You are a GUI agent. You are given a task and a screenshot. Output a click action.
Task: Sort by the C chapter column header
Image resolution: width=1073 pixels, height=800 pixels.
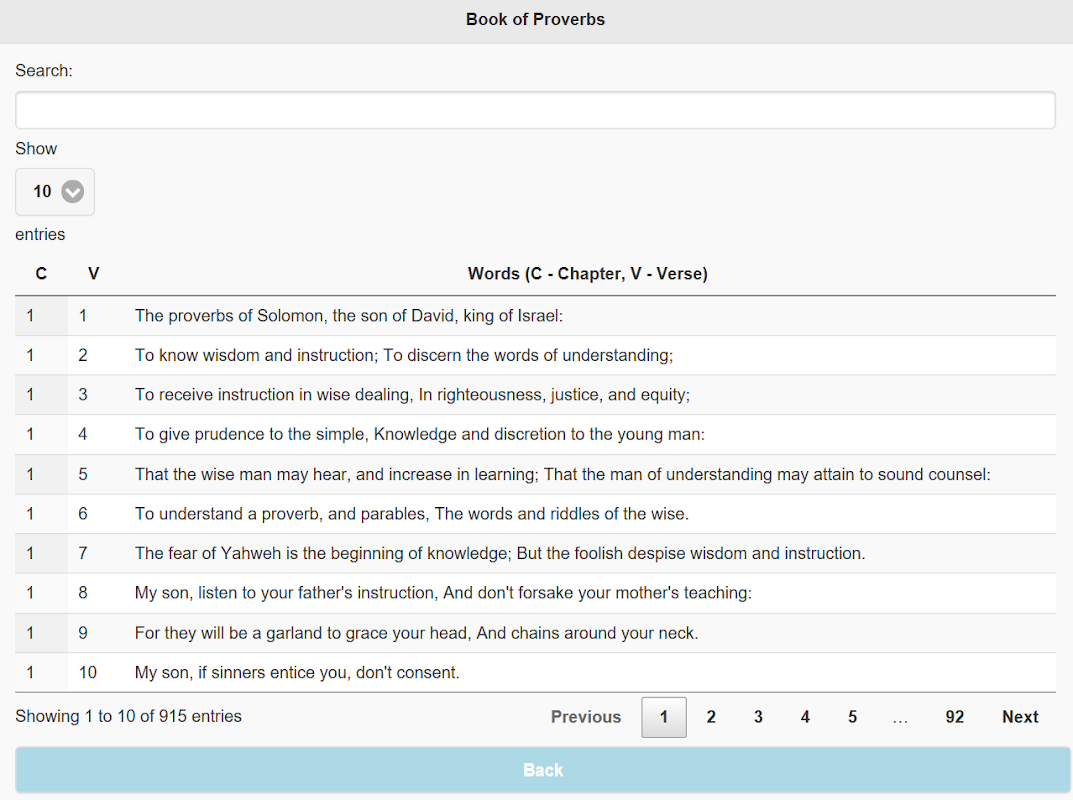41,274
